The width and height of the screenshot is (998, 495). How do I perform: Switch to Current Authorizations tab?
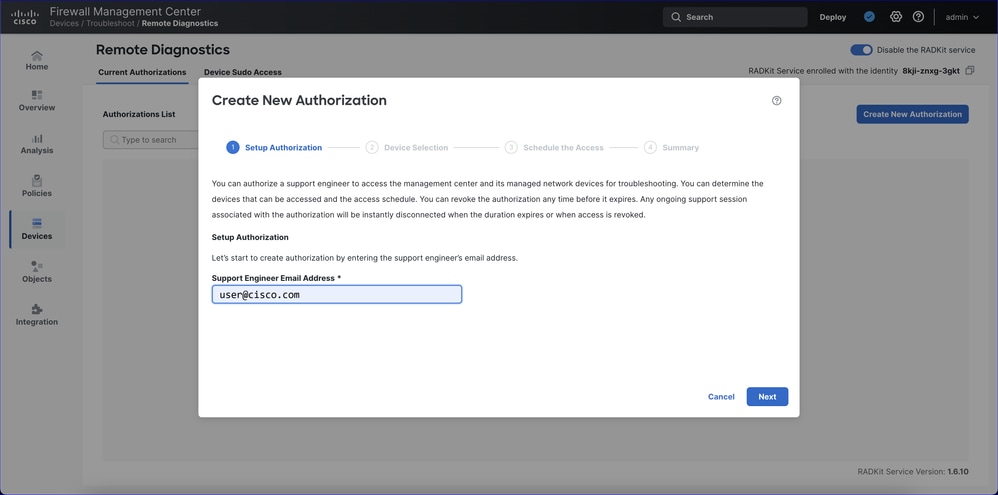coord(142,73)
